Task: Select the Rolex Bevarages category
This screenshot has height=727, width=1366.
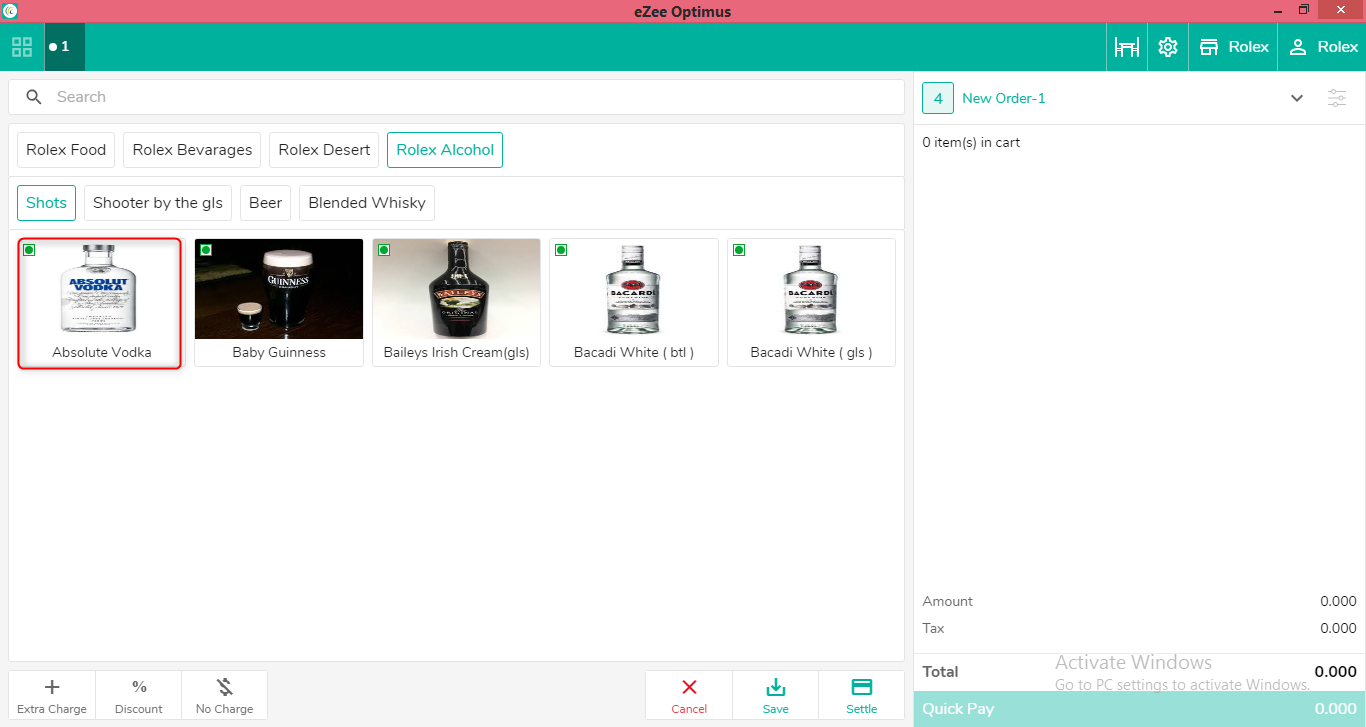Action: [x=192, y=150]
